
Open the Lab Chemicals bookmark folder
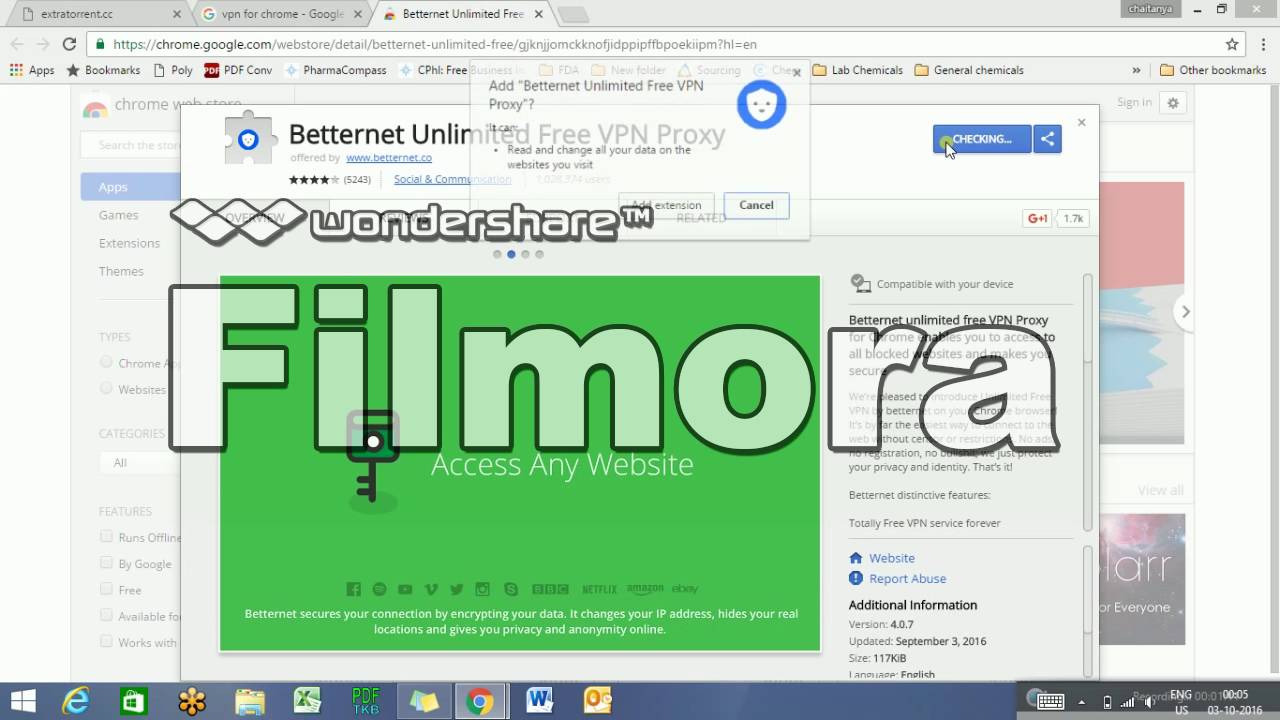[x=857, y=70]
